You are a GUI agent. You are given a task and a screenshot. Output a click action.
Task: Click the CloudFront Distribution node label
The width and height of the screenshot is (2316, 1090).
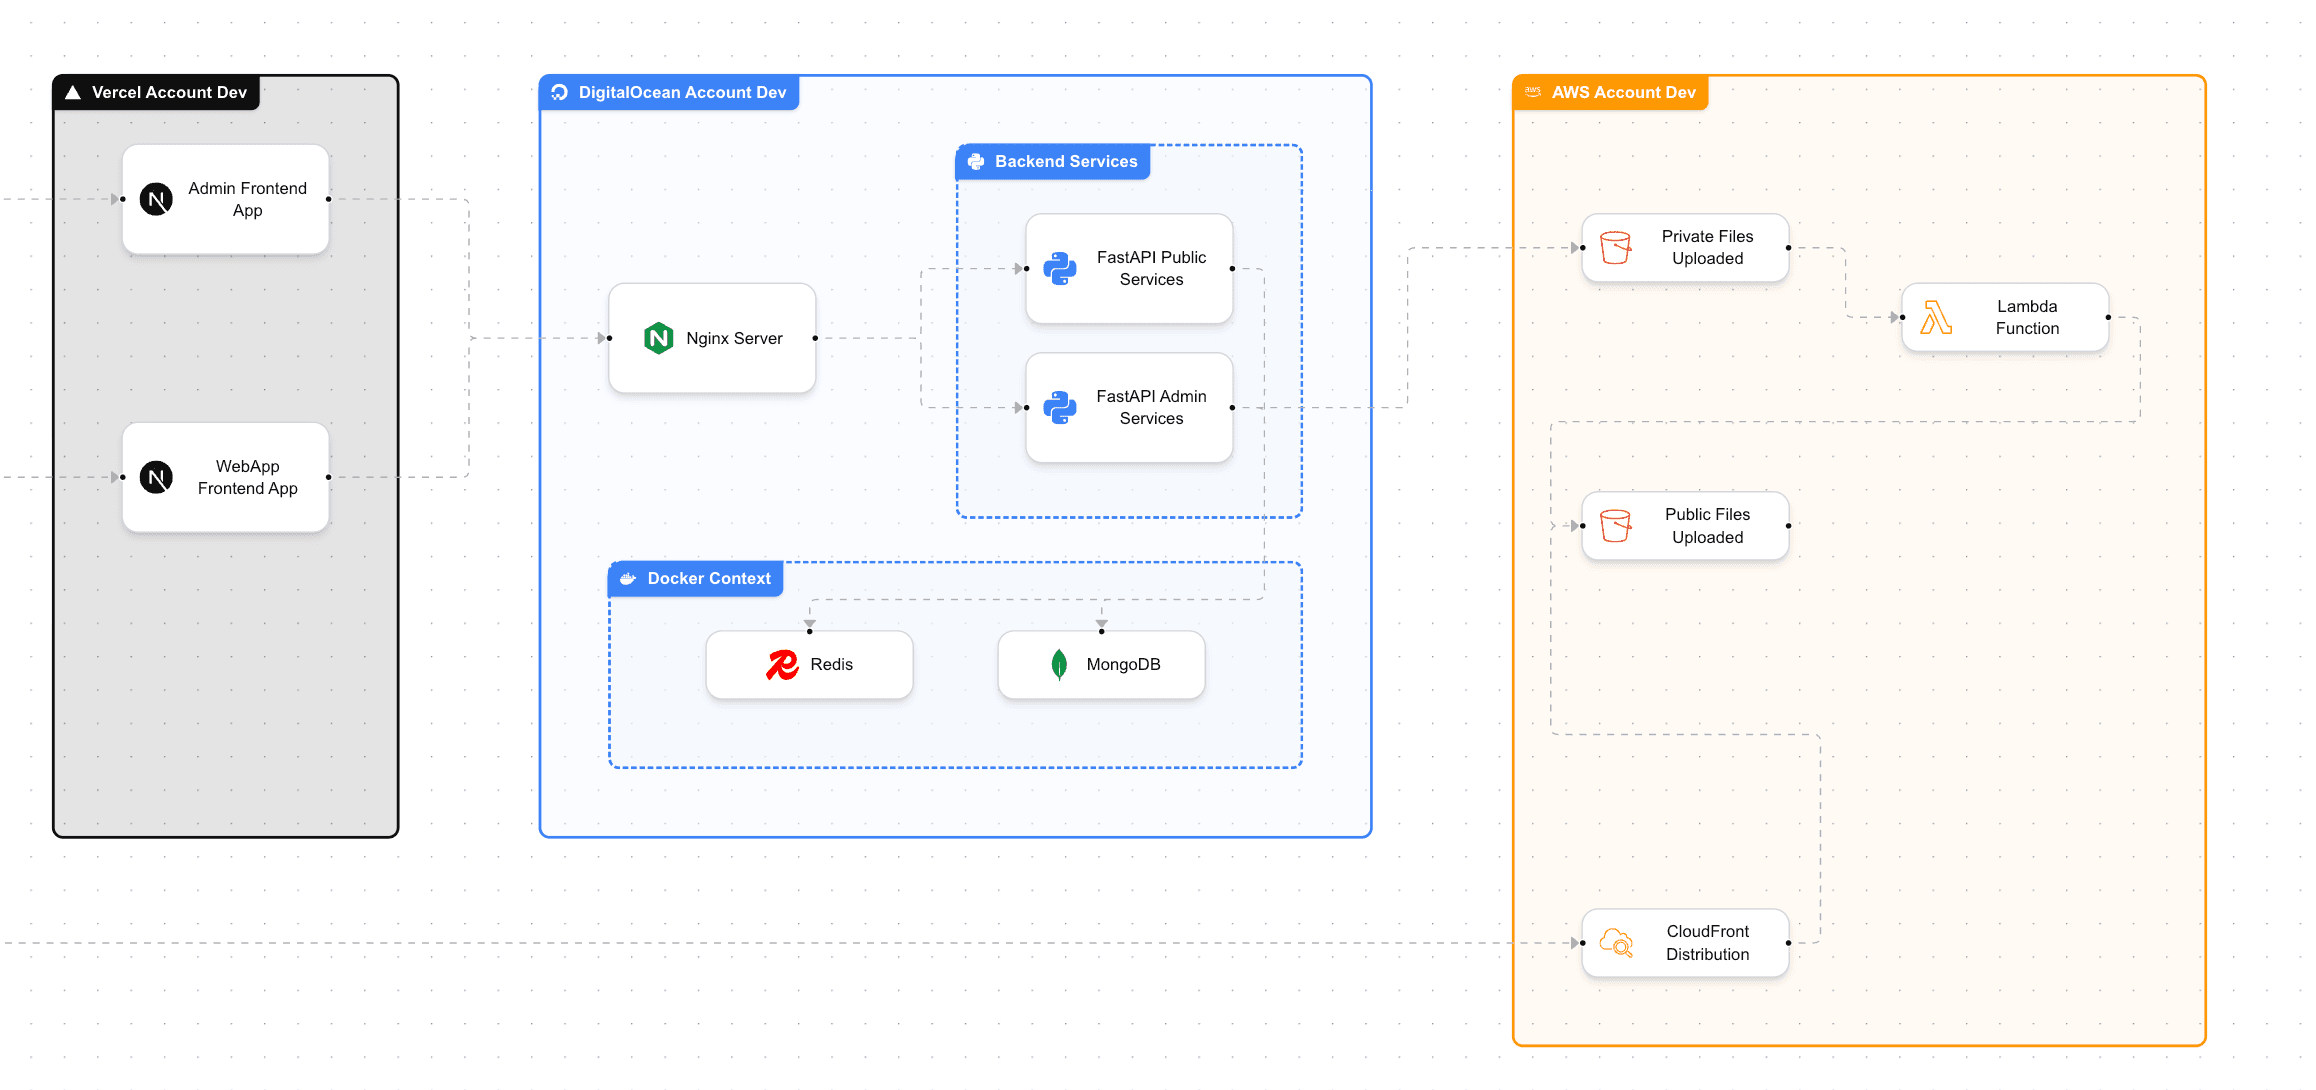tap(1707, 943)
